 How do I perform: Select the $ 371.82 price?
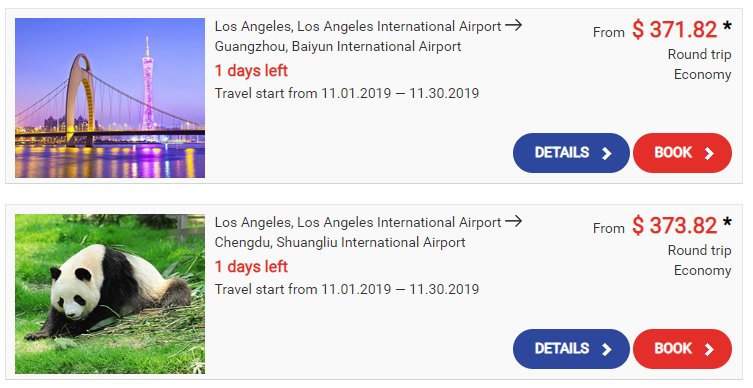(675, 29)
